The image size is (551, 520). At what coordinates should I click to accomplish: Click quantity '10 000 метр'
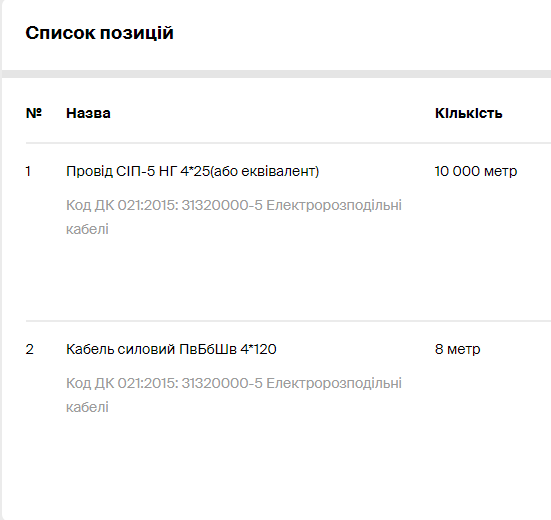(476, 171)
